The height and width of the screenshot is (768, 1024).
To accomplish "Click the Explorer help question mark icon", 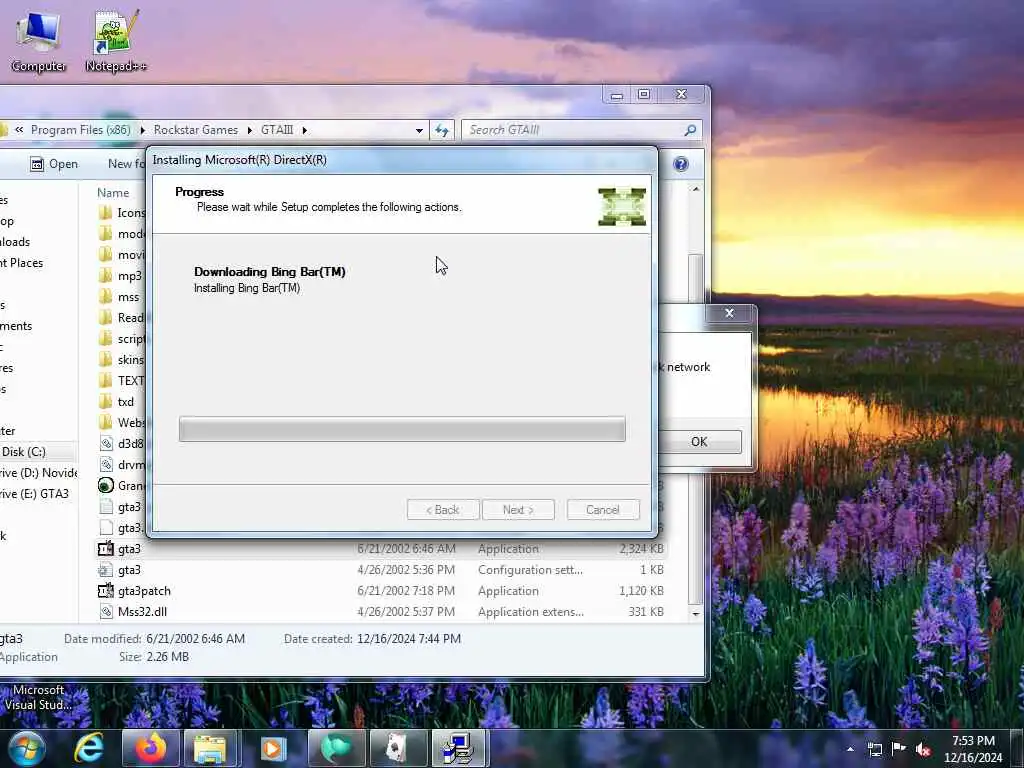I will click(x=680, y=164).
